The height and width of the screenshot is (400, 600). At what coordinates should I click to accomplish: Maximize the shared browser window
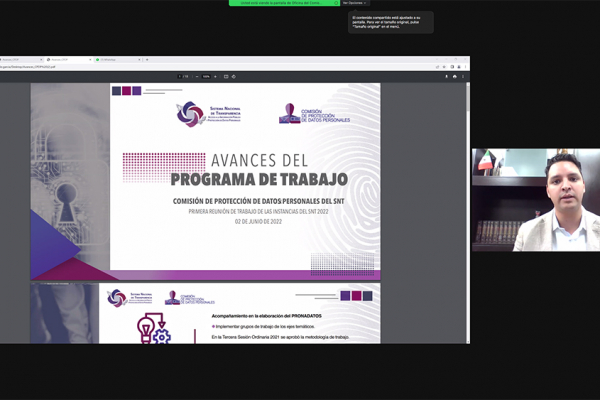point(455,59)
